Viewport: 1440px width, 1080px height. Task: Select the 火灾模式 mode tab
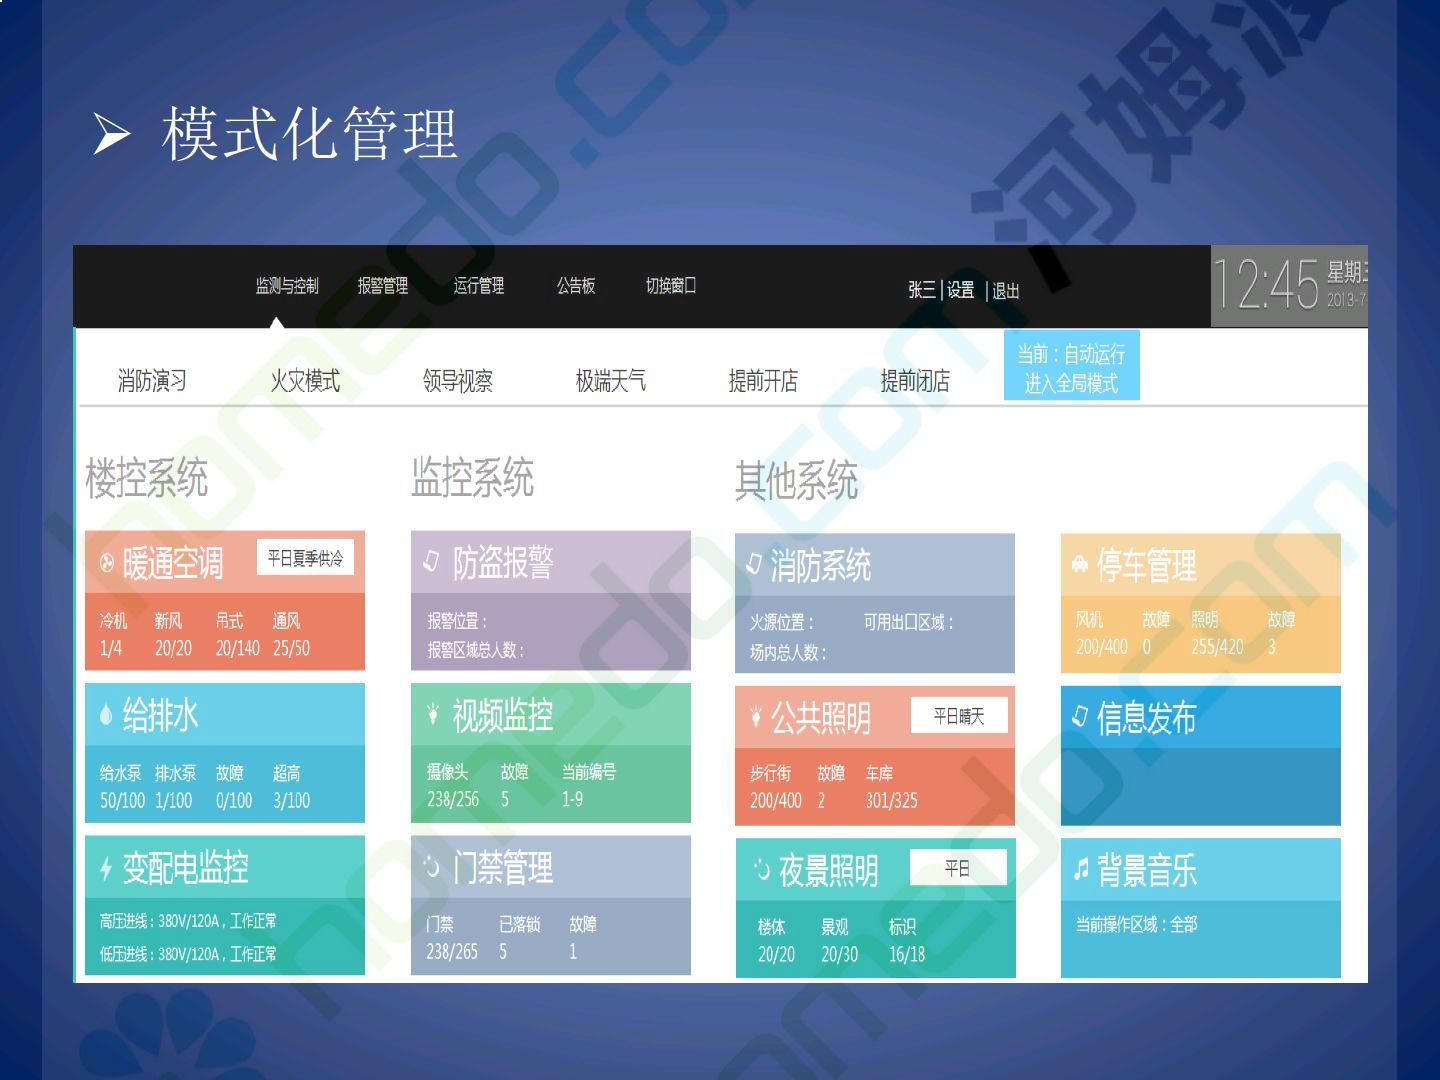[x=305, y=381]
